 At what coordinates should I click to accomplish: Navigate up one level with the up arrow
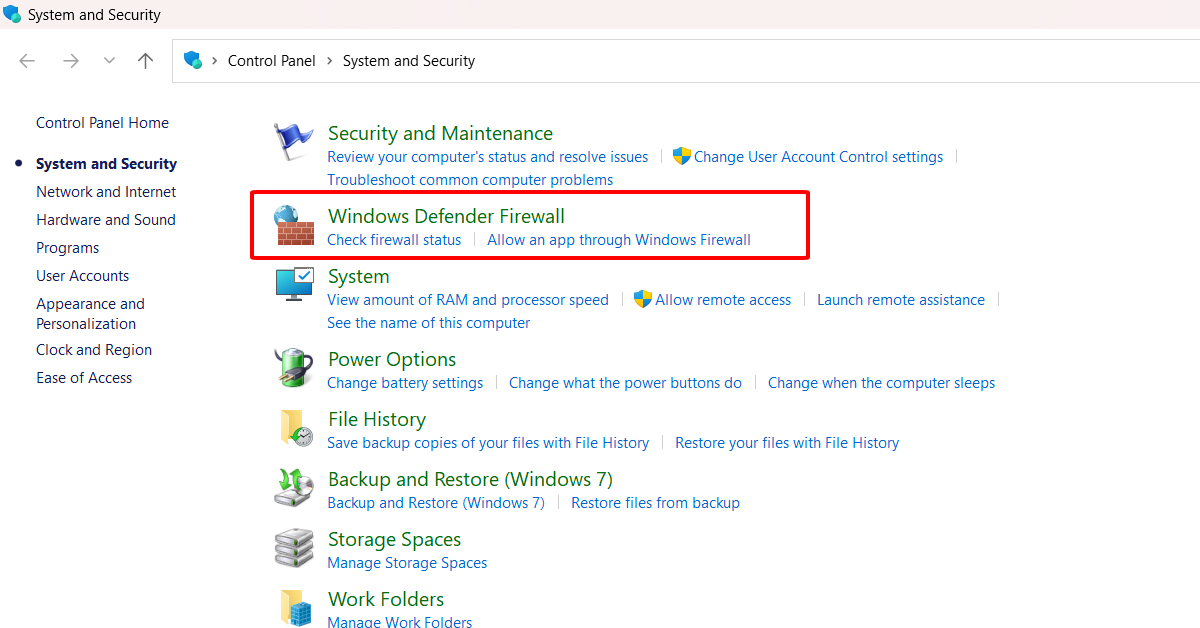[145, 60]
